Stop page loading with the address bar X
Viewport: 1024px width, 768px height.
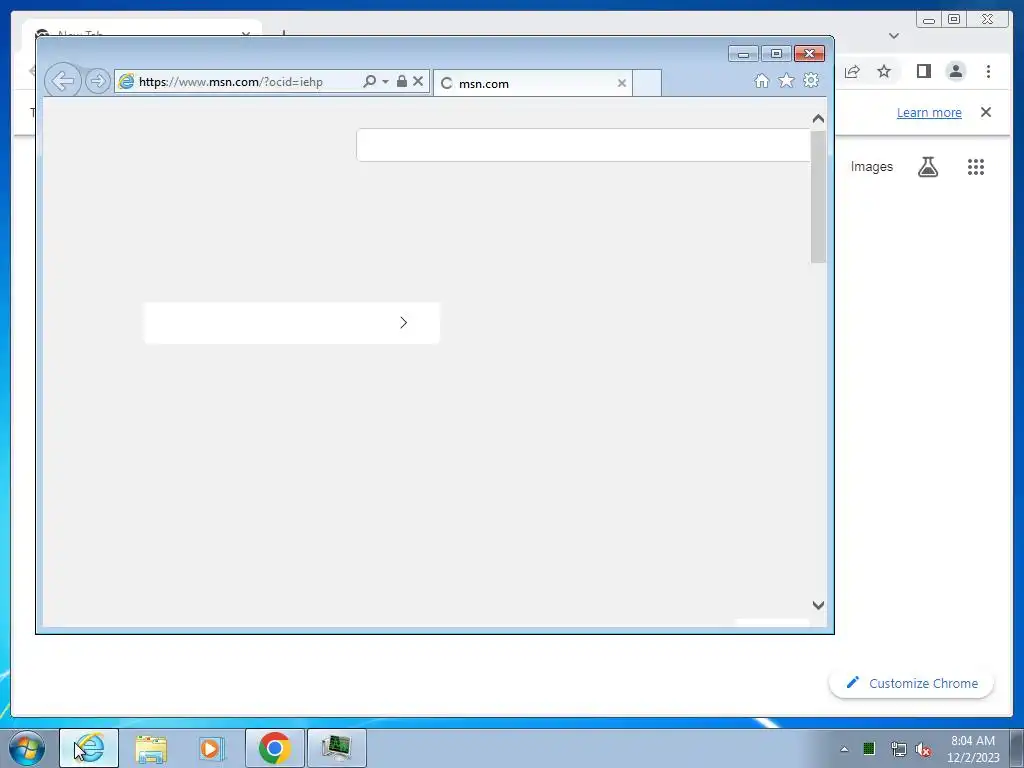[418, 81]
